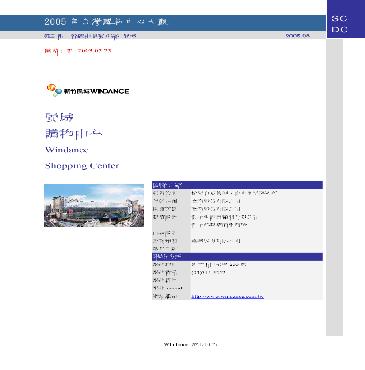Click the 2005 blue header banner title
Image resolution: width=365 pixels, height=370 pixels.
pos(106,22)
